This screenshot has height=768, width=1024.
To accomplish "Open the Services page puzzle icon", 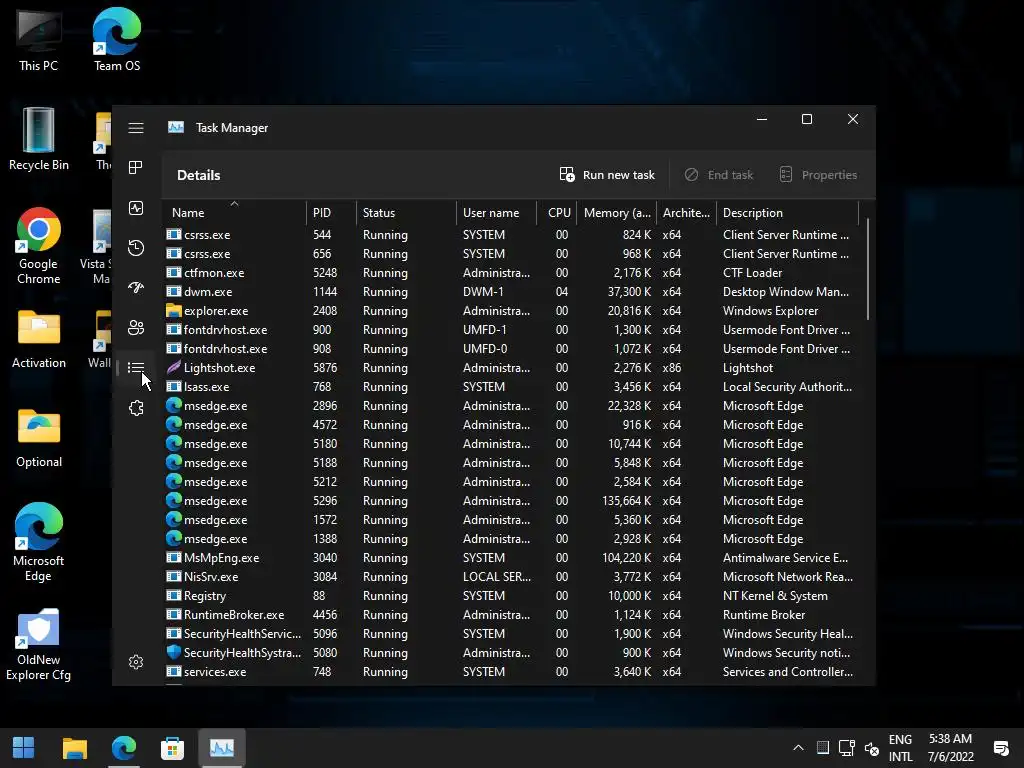I will coord(136,408).
